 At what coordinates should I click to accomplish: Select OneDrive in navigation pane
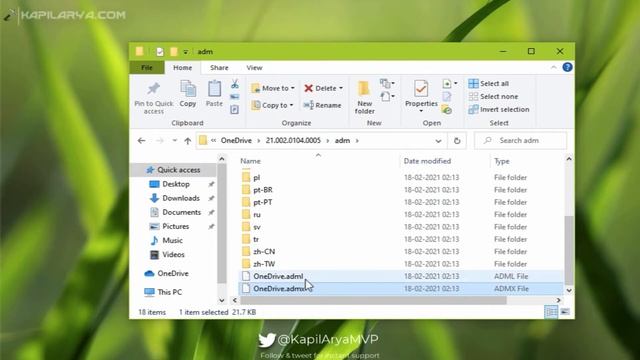coord(173,273)
